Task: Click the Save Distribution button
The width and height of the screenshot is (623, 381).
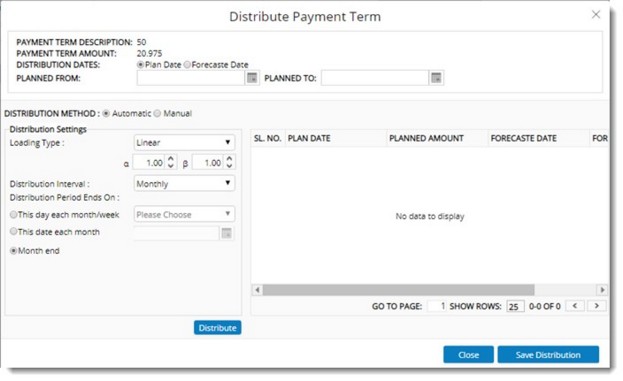Action: [548, 355]
